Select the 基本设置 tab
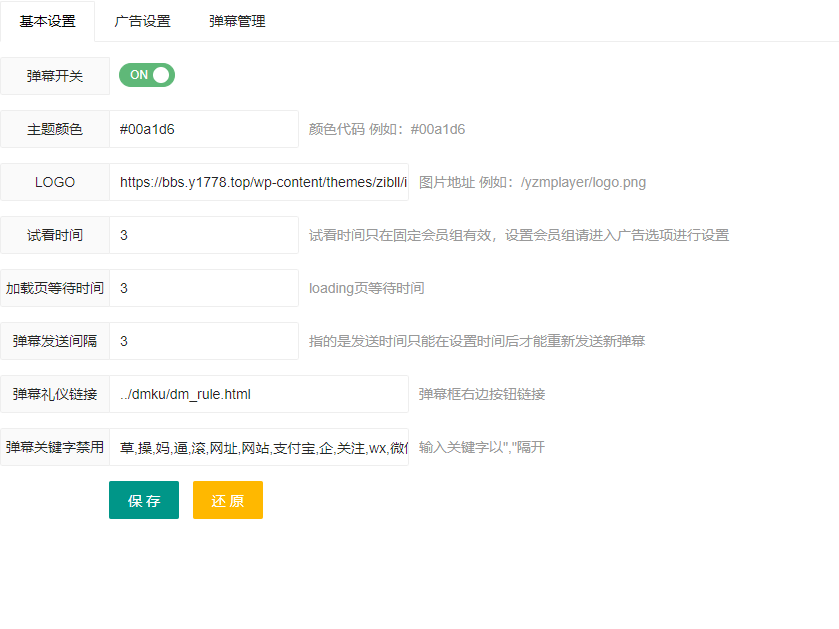 point(47,20)
